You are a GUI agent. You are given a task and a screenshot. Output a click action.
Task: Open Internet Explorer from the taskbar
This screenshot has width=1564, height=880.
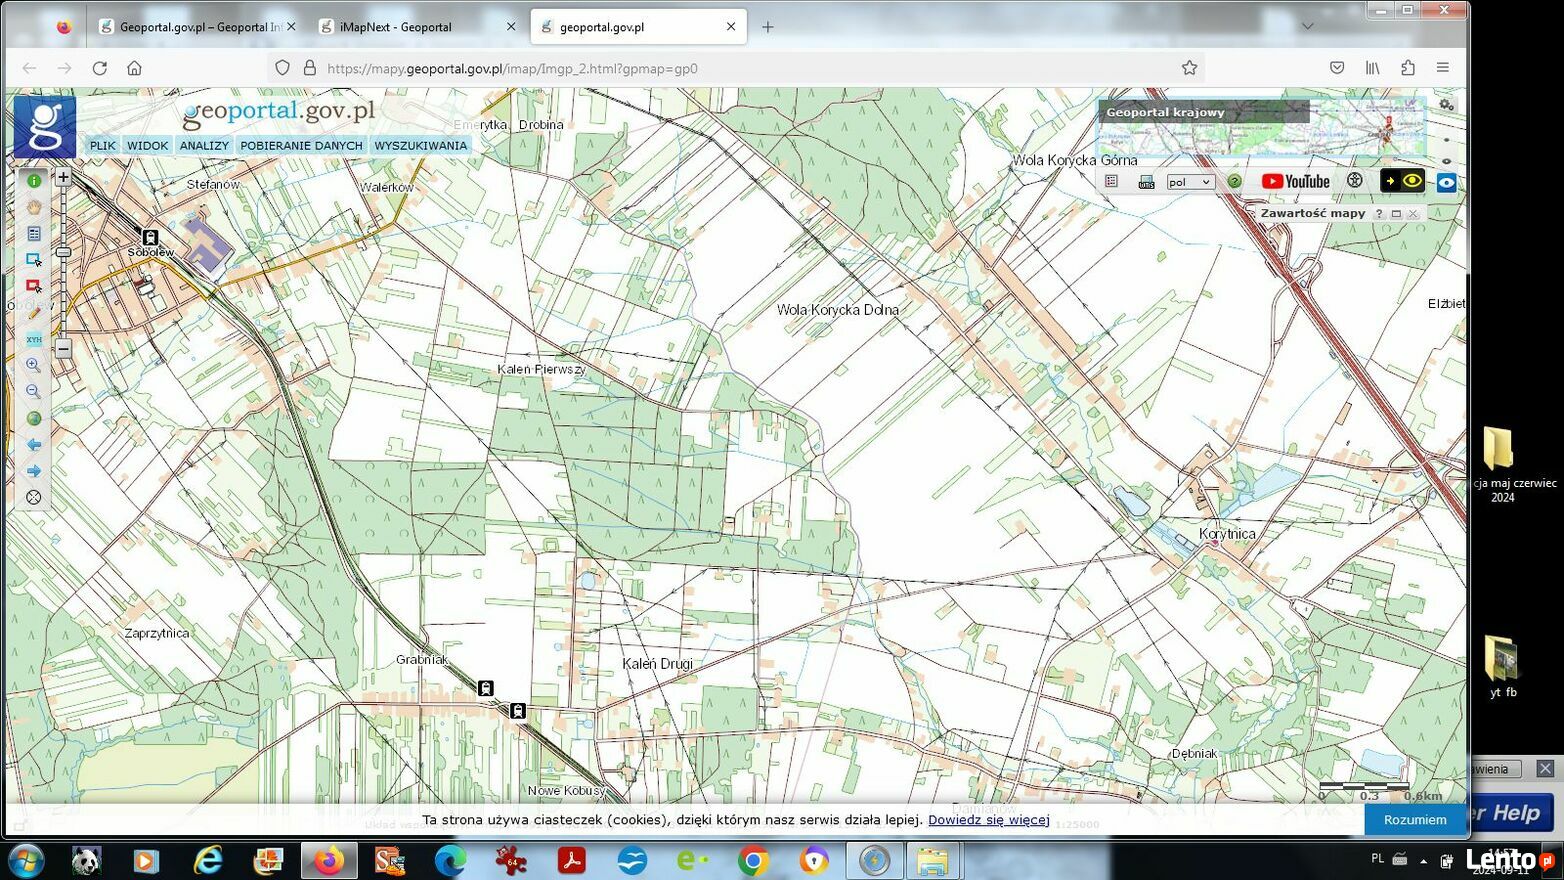coord(208,860)
